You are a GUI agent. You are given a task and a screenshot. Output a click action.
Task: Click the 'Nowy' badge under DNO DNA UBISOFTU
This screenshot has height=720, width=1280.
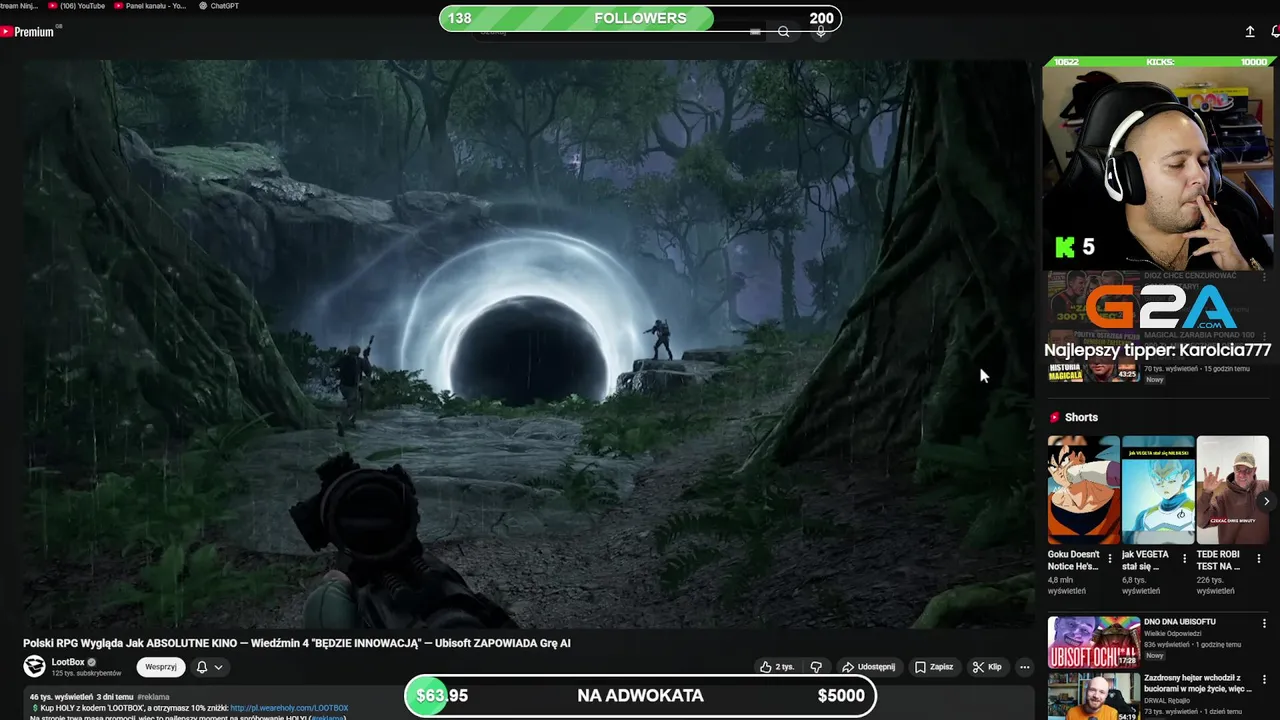click(1155, 656)
